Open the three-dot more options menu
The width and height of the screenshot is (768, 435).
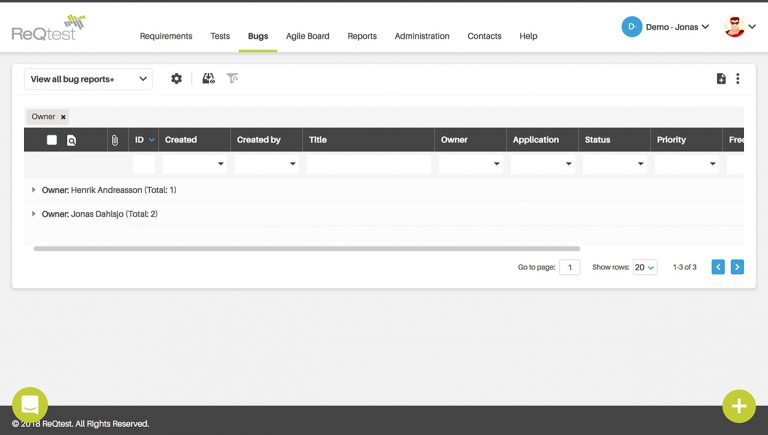tap(738, 78)
